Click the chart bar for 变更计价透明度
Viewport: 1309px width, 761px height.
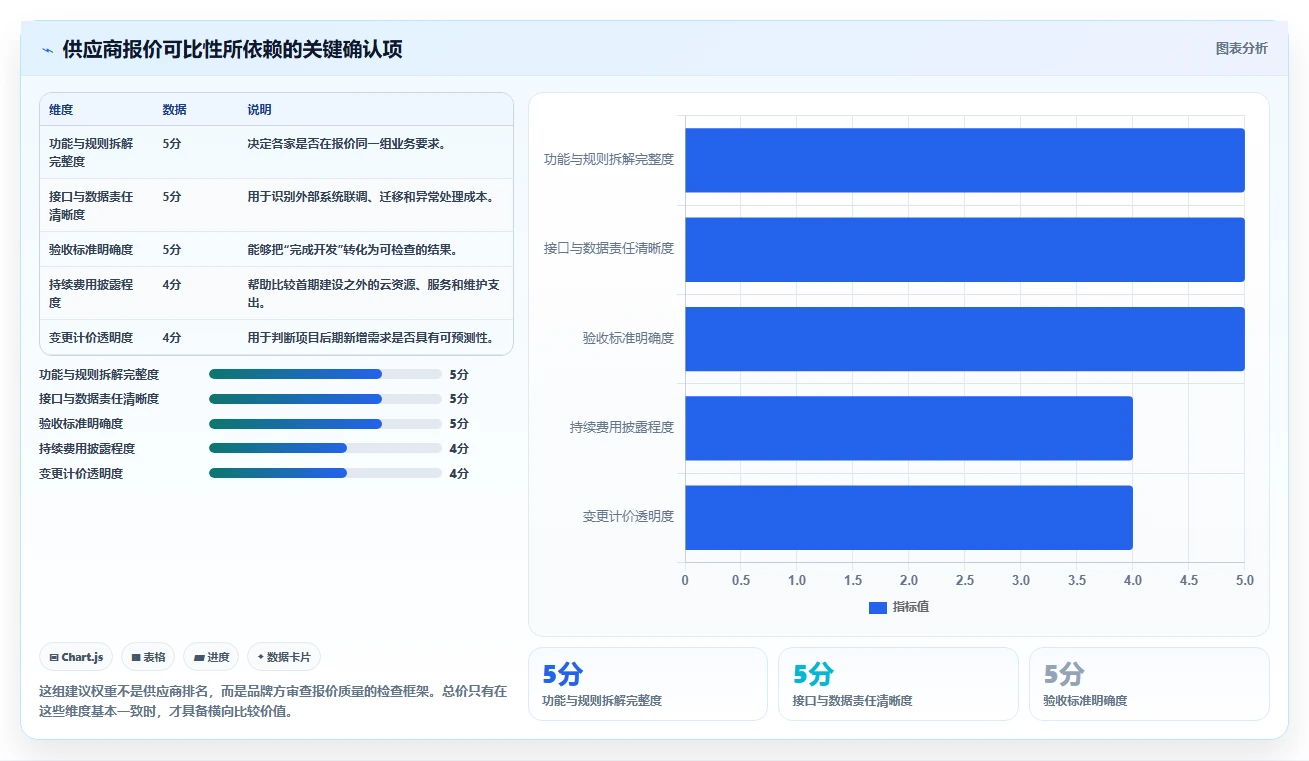(x=909, y=518)
